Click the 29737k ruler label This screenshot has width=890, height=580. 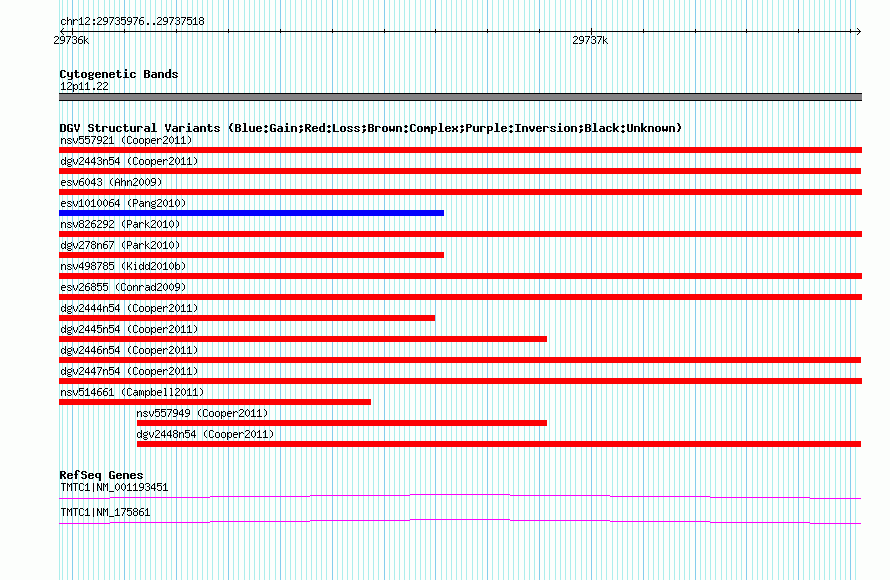point(590,40)
